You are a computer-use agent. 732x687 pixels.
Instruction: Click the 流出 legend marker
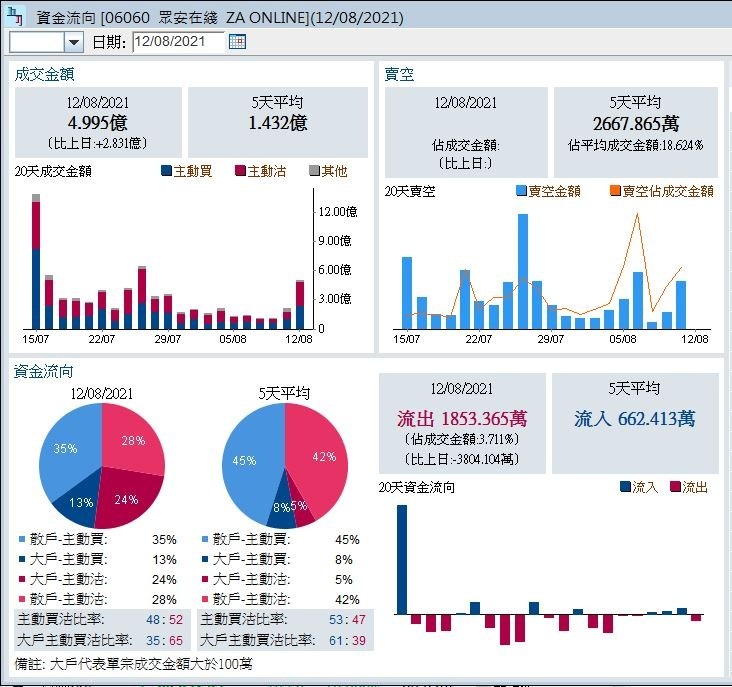point(675,487)
